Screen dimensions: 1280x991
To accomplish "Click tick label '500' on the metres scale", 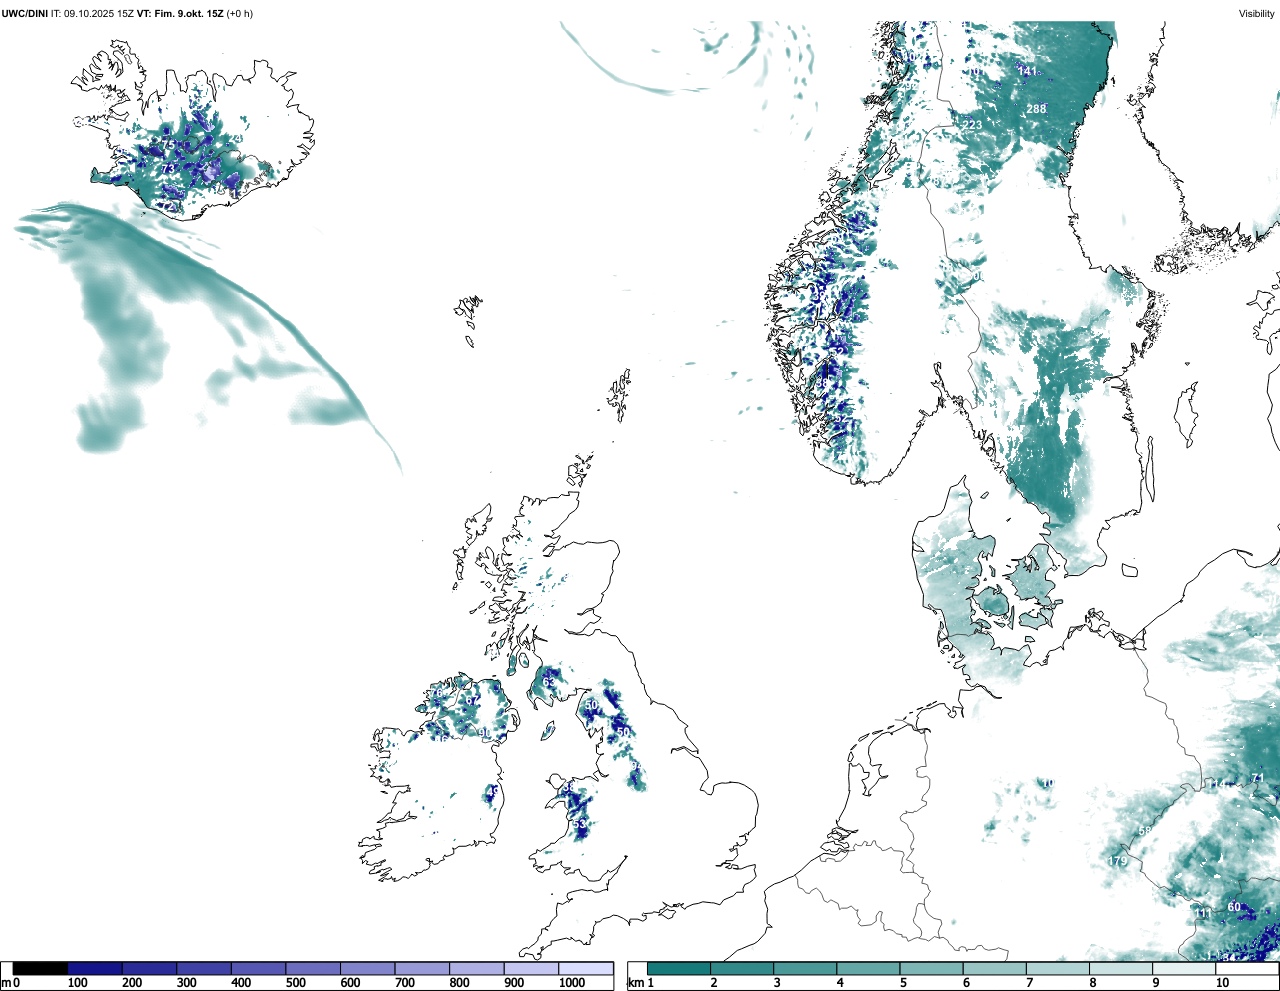I will pyautogui.click(x=295, y=983).
